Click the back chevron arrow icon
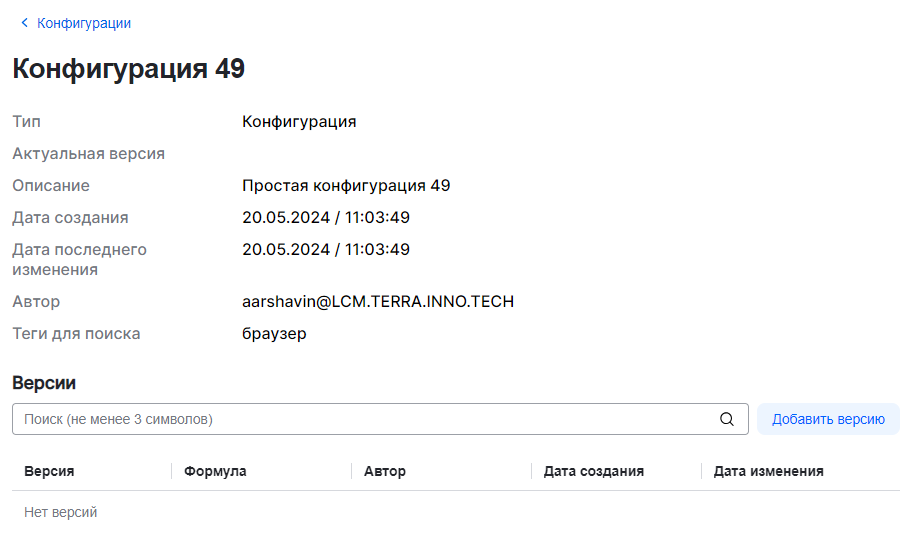Image resolution: width=910 pixels, height=544 pixels. 25,23
